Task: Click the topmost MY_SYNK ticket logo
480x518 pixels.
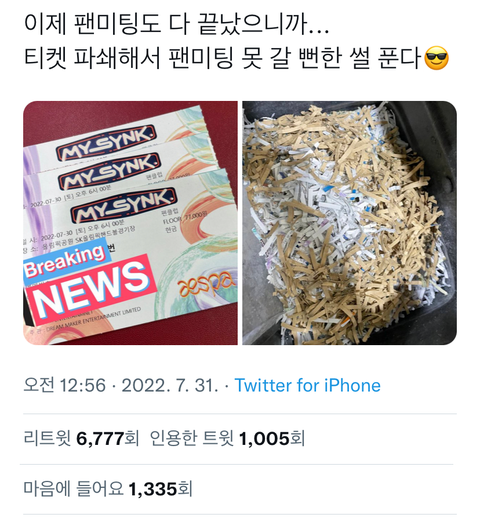Action: click(106, 142)
